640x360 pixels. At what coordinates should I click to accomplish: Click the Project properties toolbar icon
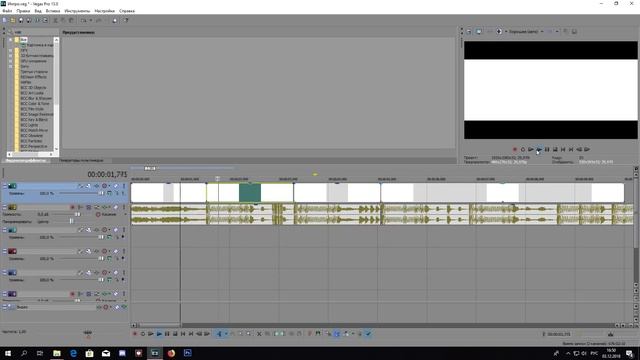click(45, 20)
